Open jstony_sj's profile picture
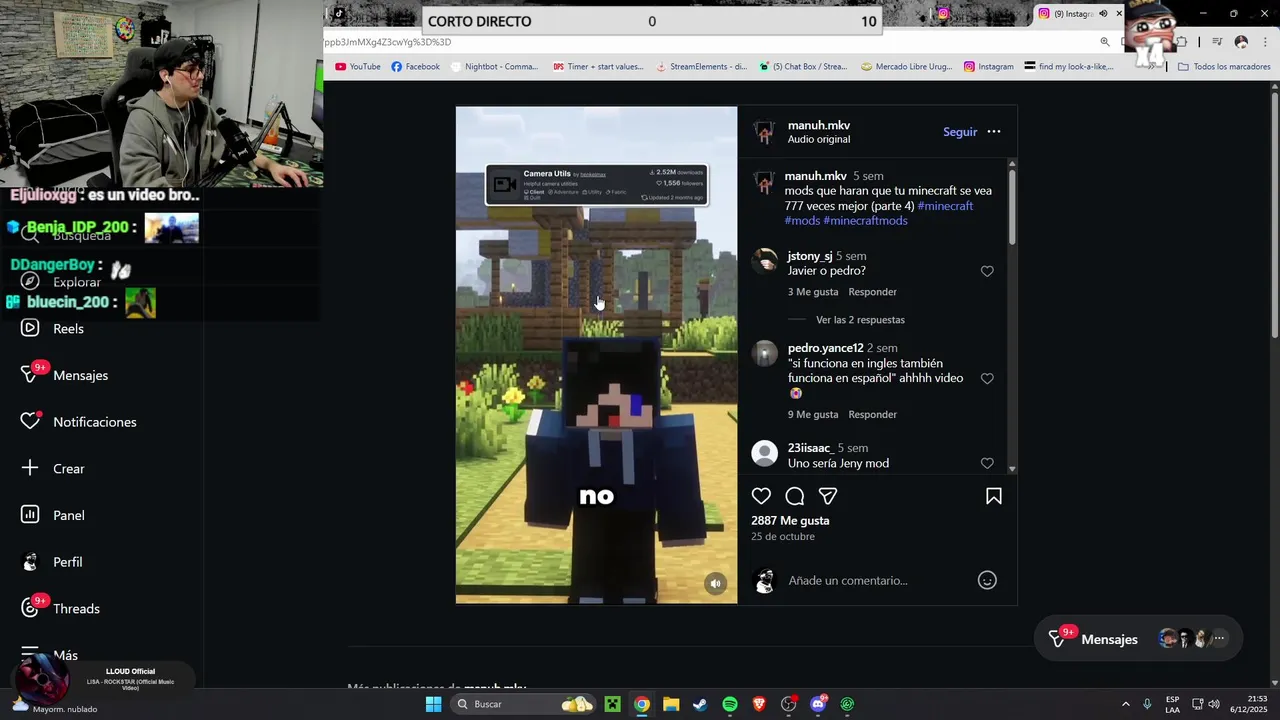1280x720 pixels. (x=765, y=260)
